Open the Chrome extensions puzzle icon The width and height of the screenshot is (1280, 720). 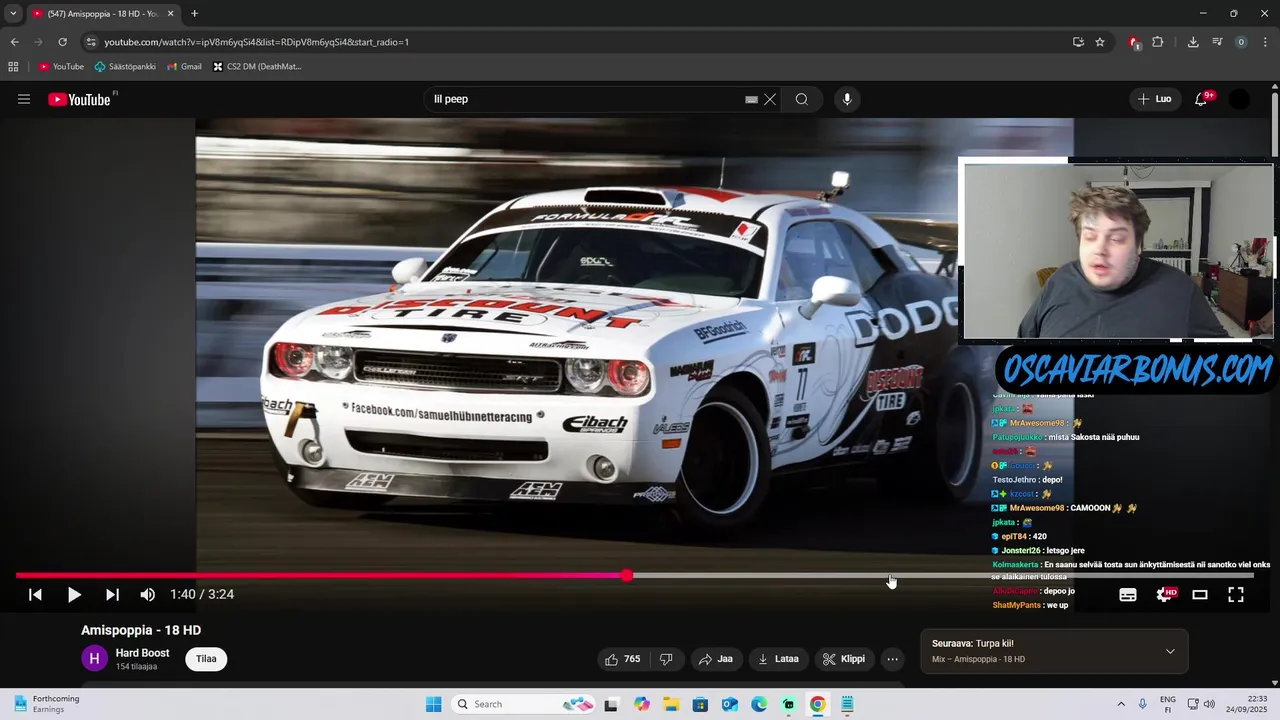click(1158, 42)
